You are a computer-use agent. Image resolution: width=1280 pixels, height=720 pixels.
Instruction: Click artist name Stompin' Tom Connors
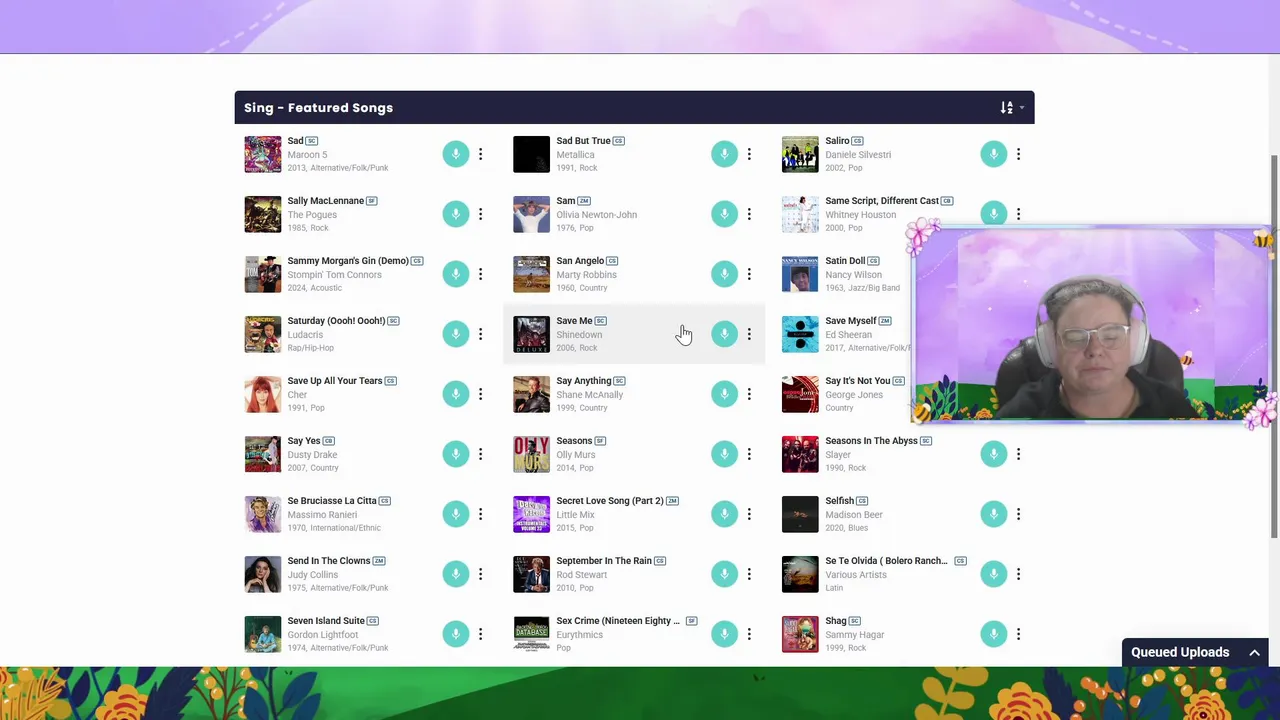(x=334, y=275)
